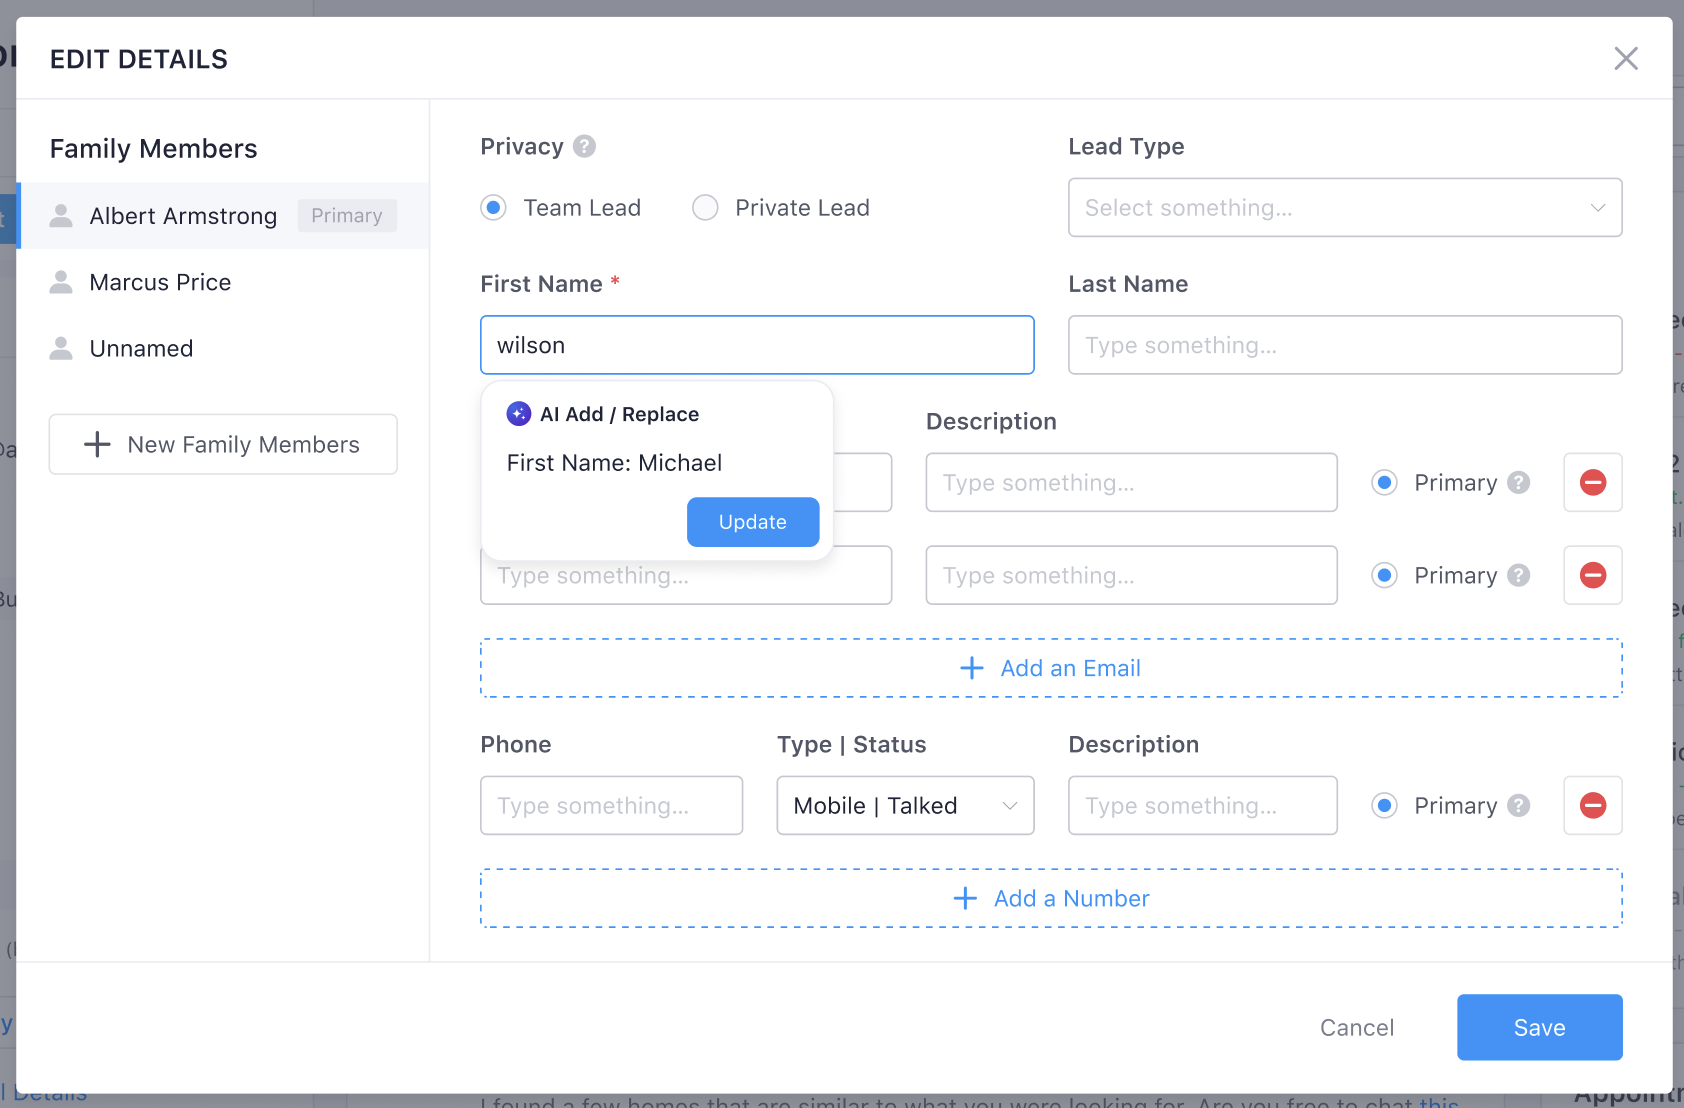Viewport: 1684px width, 1108px height.
Task: Click the first email Description field
Action: 1131,483
